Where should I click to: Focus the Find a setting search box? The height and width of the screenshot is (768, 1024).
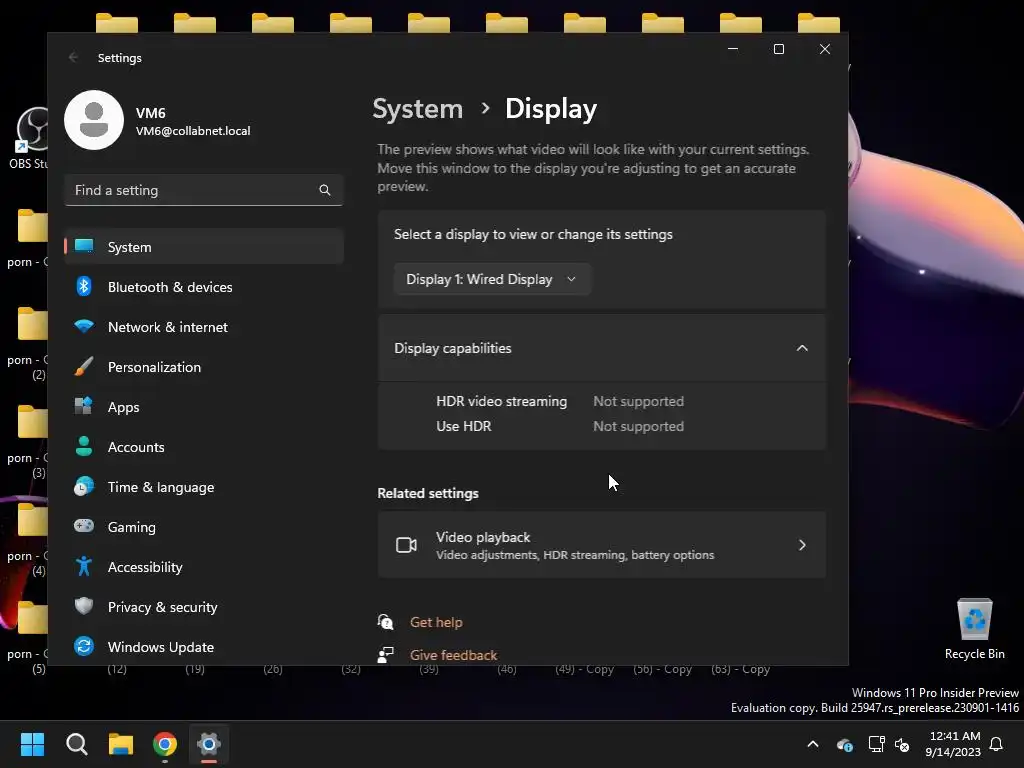pos(204,190)
